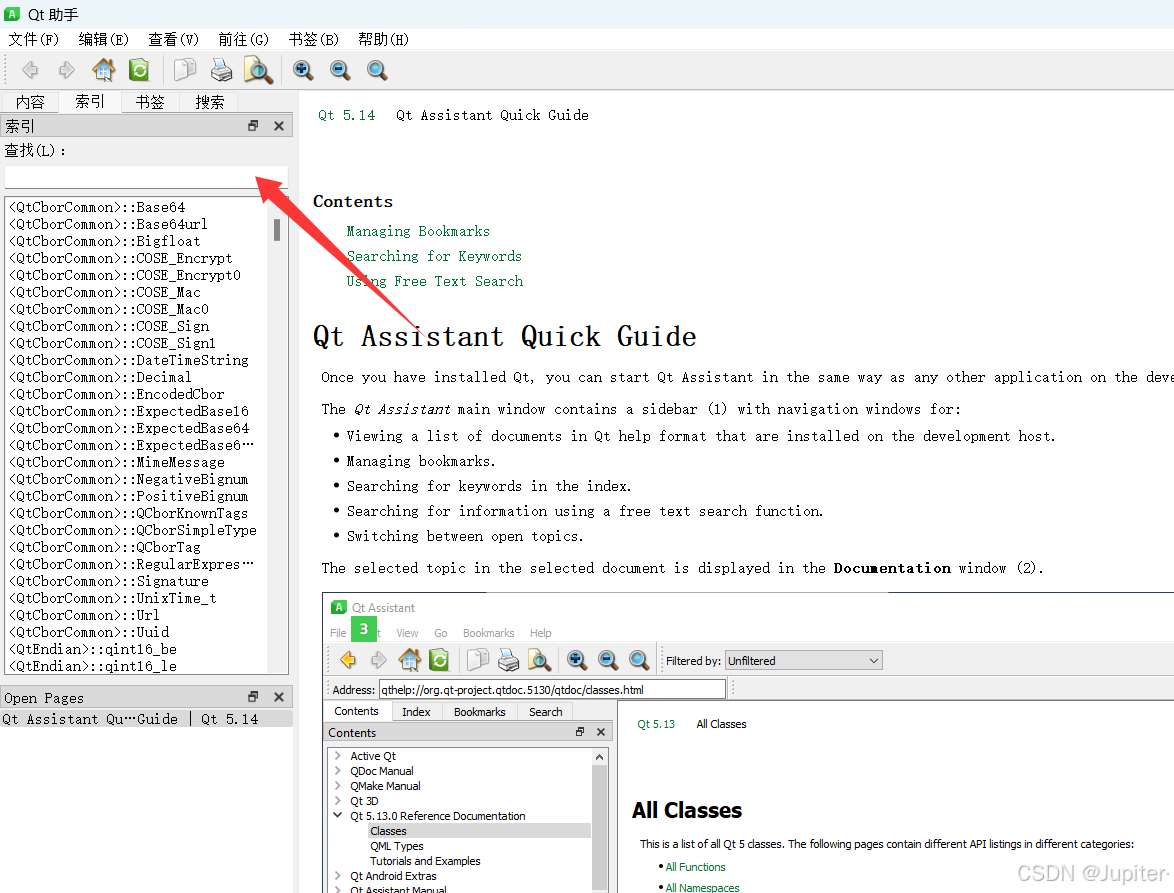Select <QtCborCommon>::Base64url index entry
The width and height of the screenshot is (1174, 893).
point(108,224)
